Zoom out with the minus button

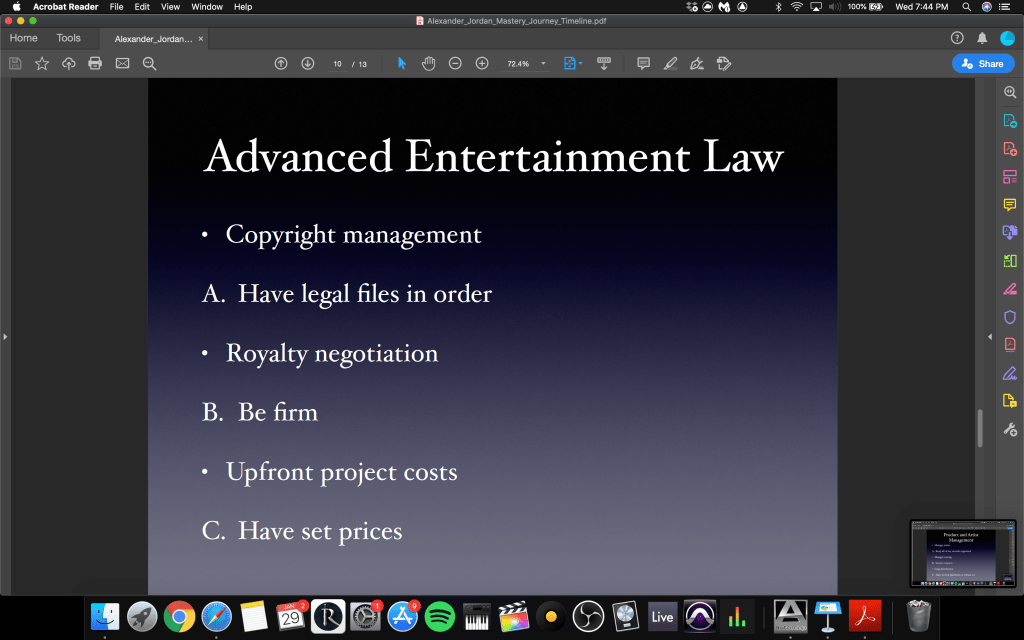coord(455,63)
